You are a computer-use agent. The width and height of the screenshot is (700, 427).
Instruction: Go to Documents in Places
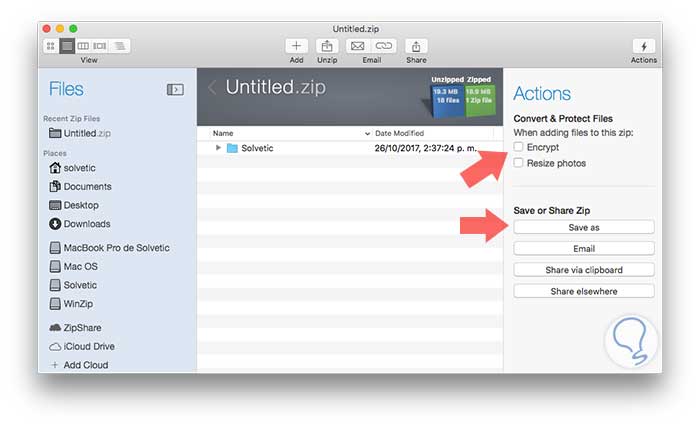(x=80, y=187)
